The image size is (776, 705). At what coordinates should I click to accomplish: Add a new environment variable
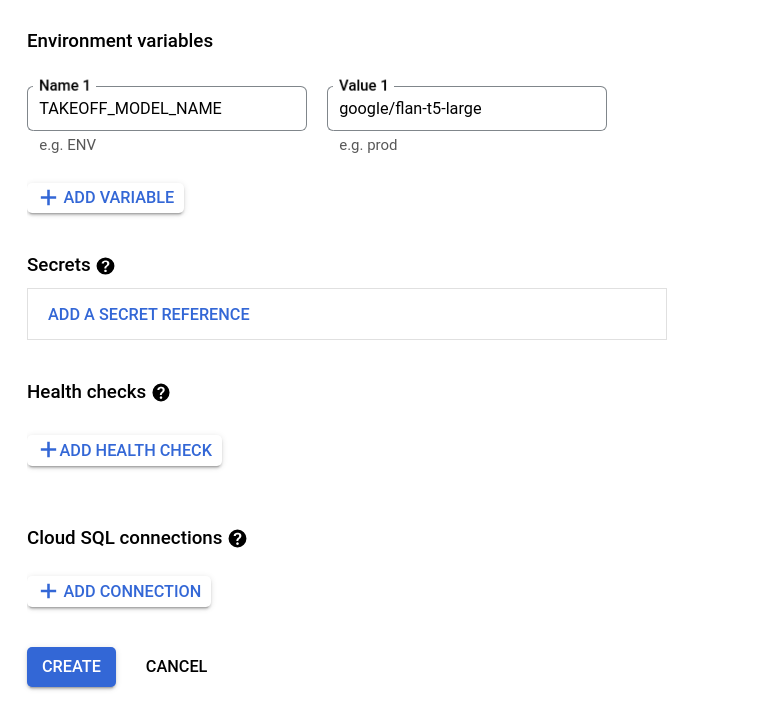[106, 197]
